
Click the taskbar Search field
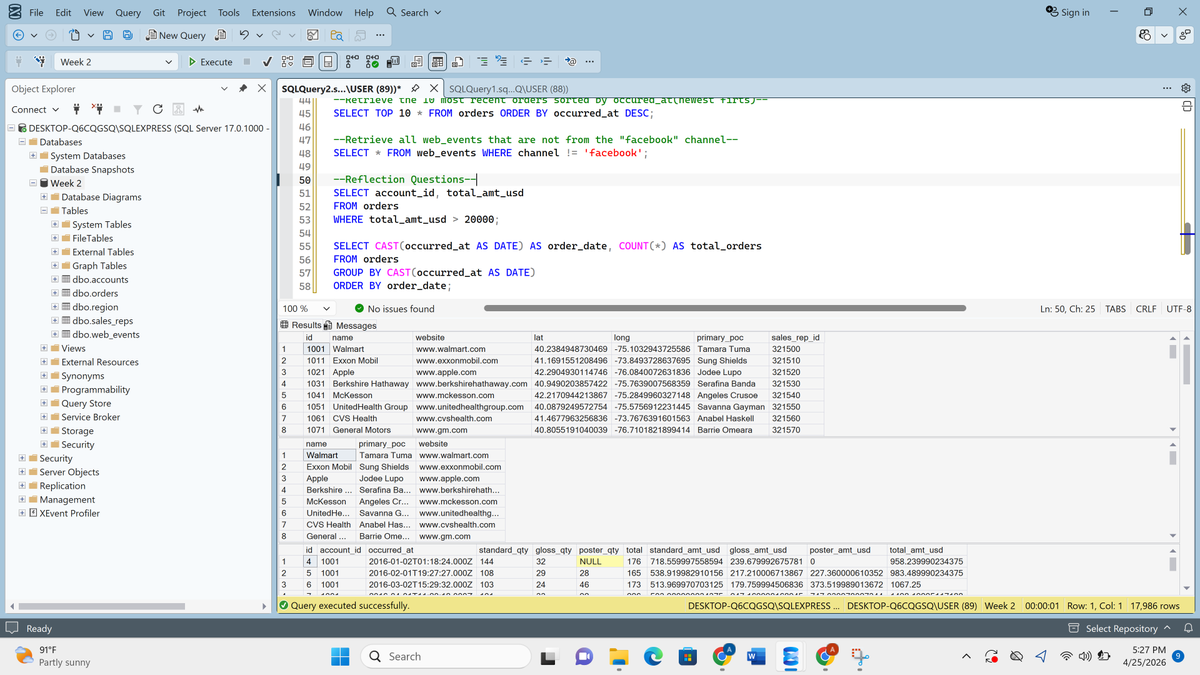444,656
